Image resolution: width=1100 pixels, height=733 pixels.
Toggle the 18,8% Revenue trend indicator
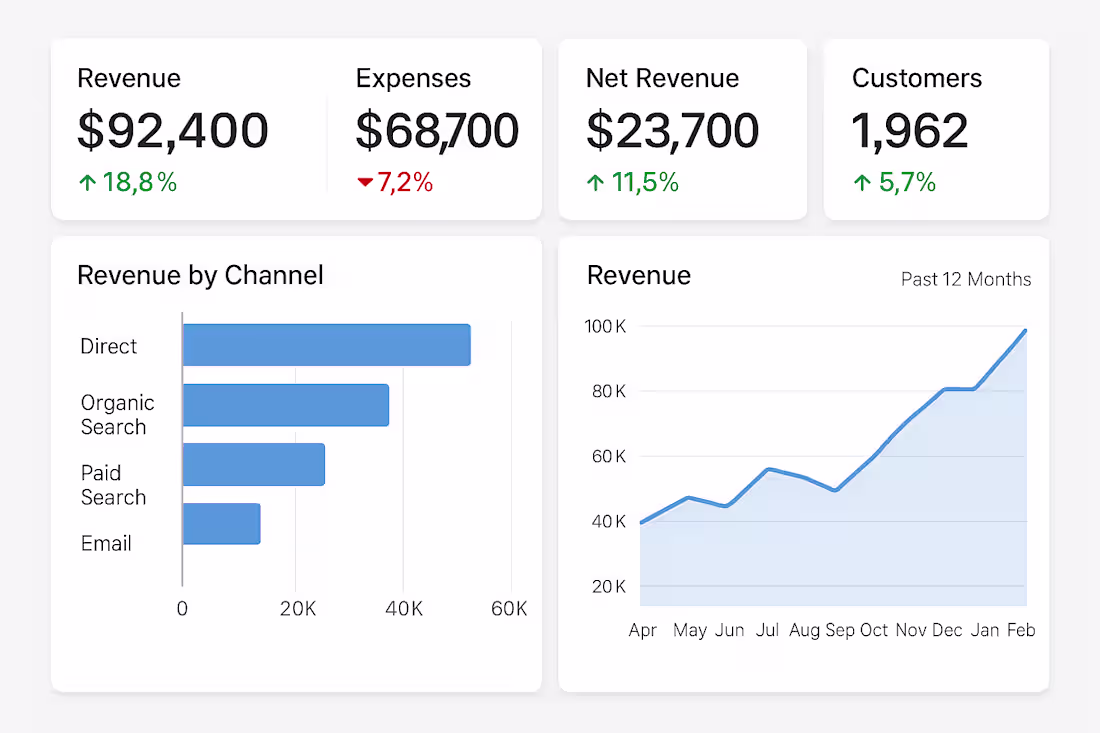[x=129, y=182]
